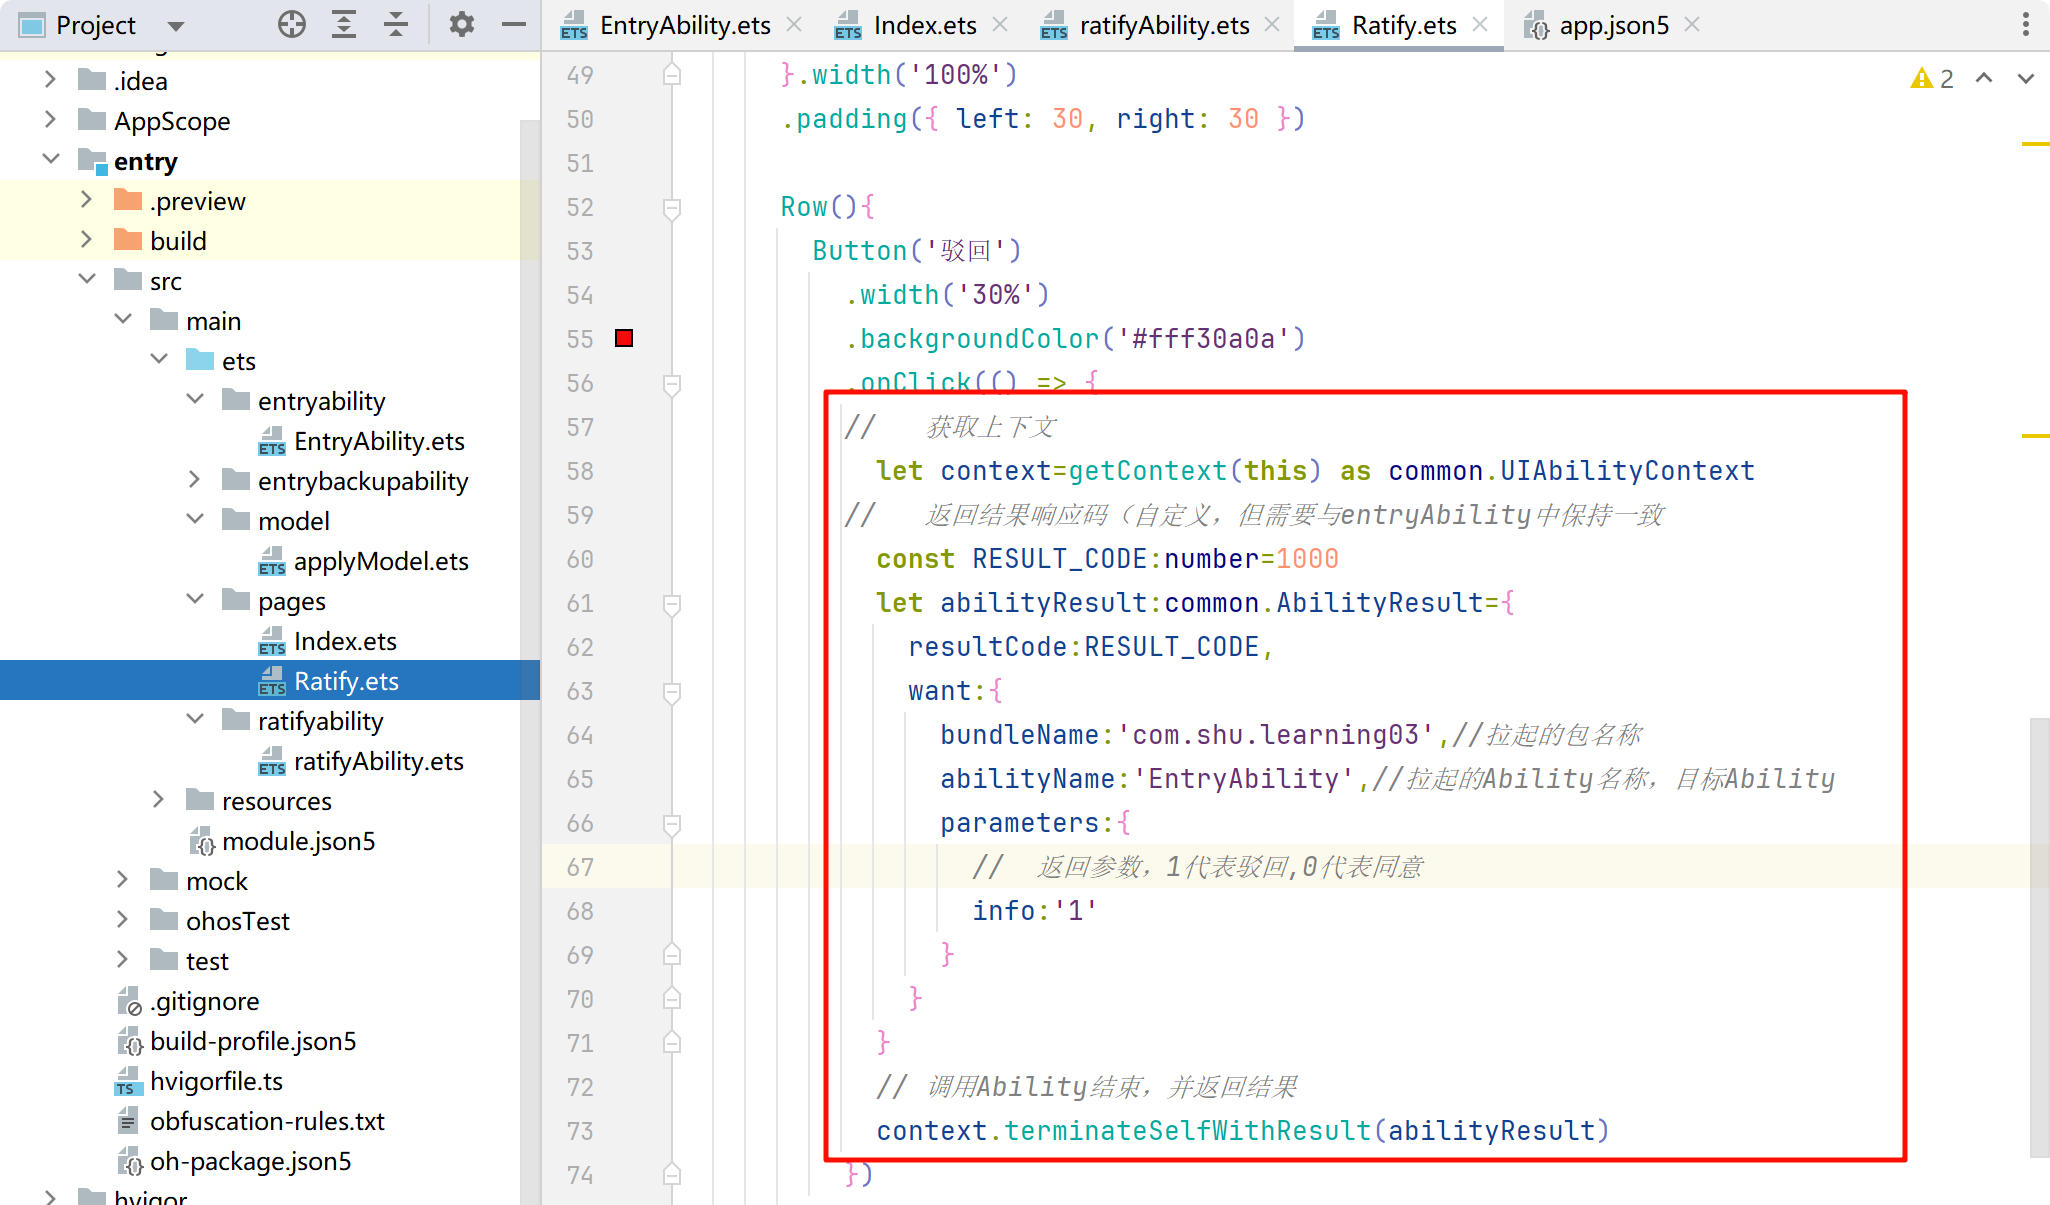Open the editor tabs more-options menu
The image size is (2050, 1205).
tap(2025, 25)
